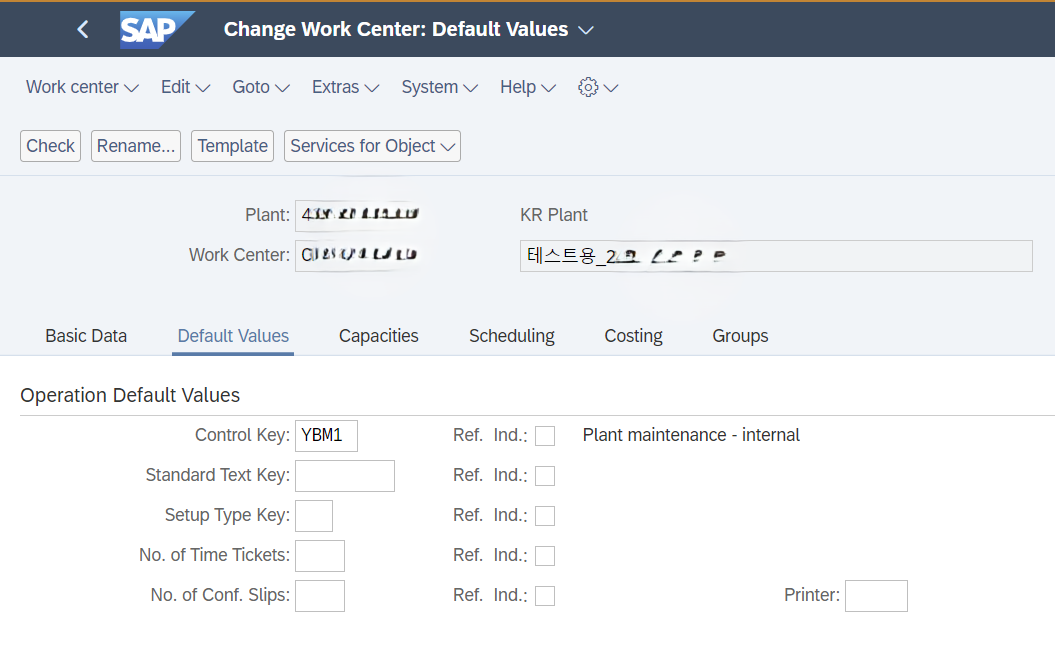Click the Printer input field
The image size is (1055, 661).
876,596
